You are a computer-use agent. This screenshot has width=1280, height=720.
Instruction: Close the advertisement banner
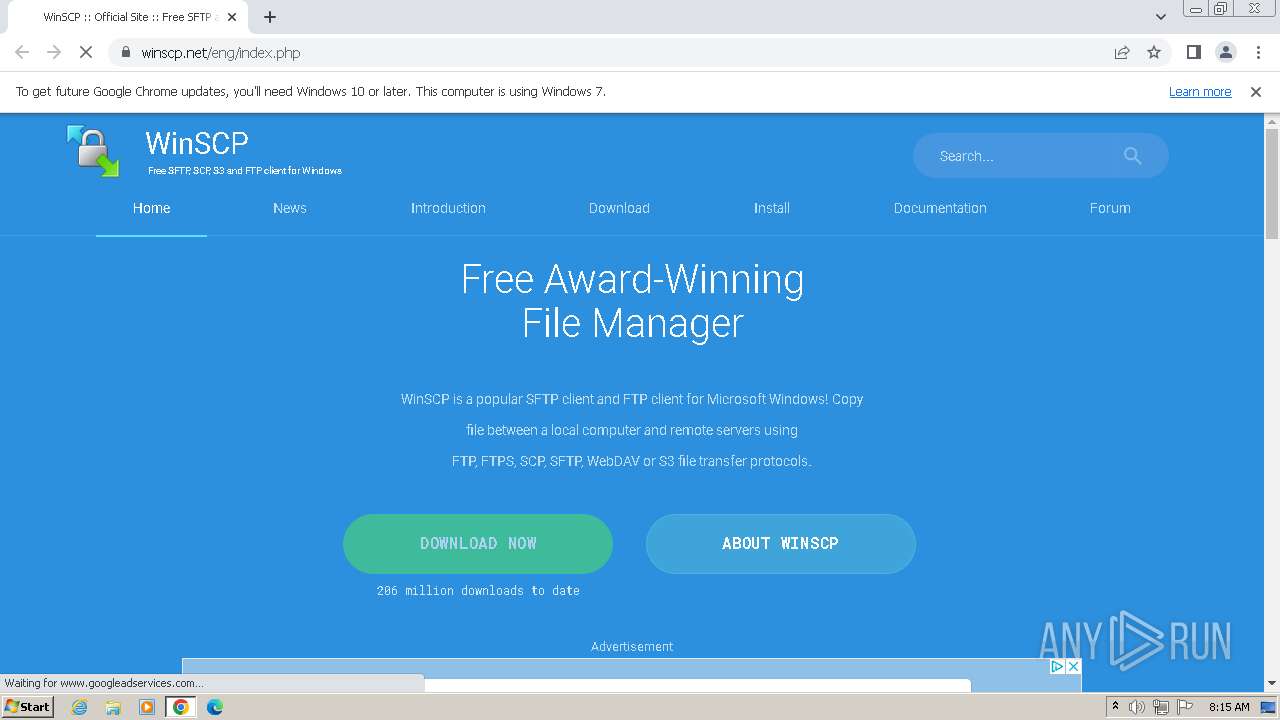click(1073, 666)
